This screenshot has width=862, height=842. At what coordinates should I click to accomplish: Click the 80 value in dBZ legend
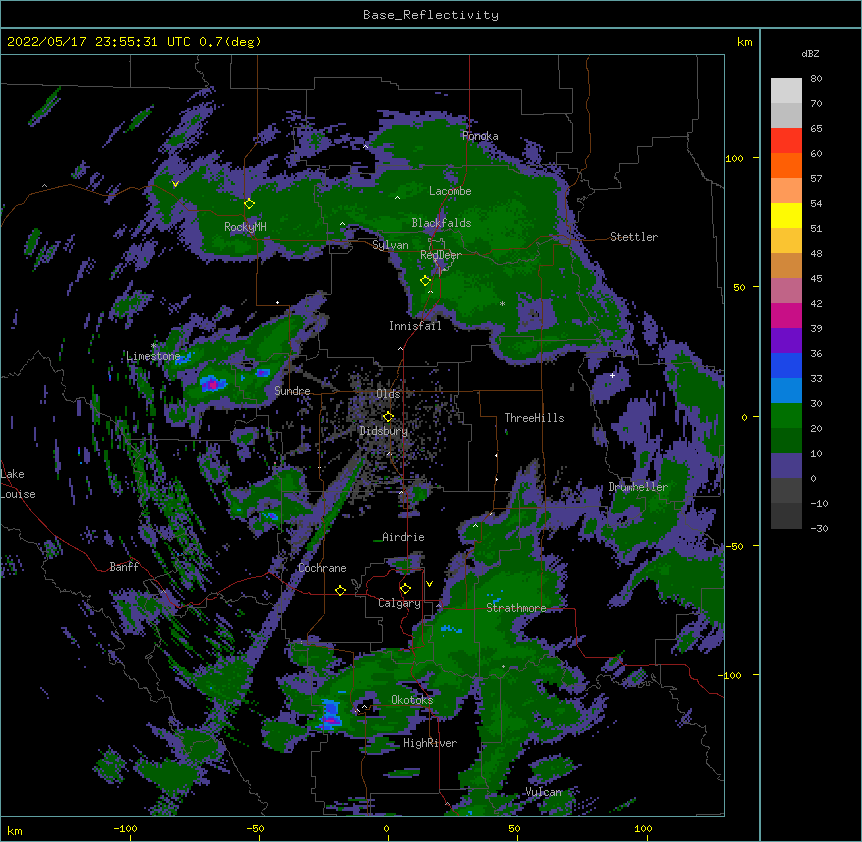click(816, 79)
